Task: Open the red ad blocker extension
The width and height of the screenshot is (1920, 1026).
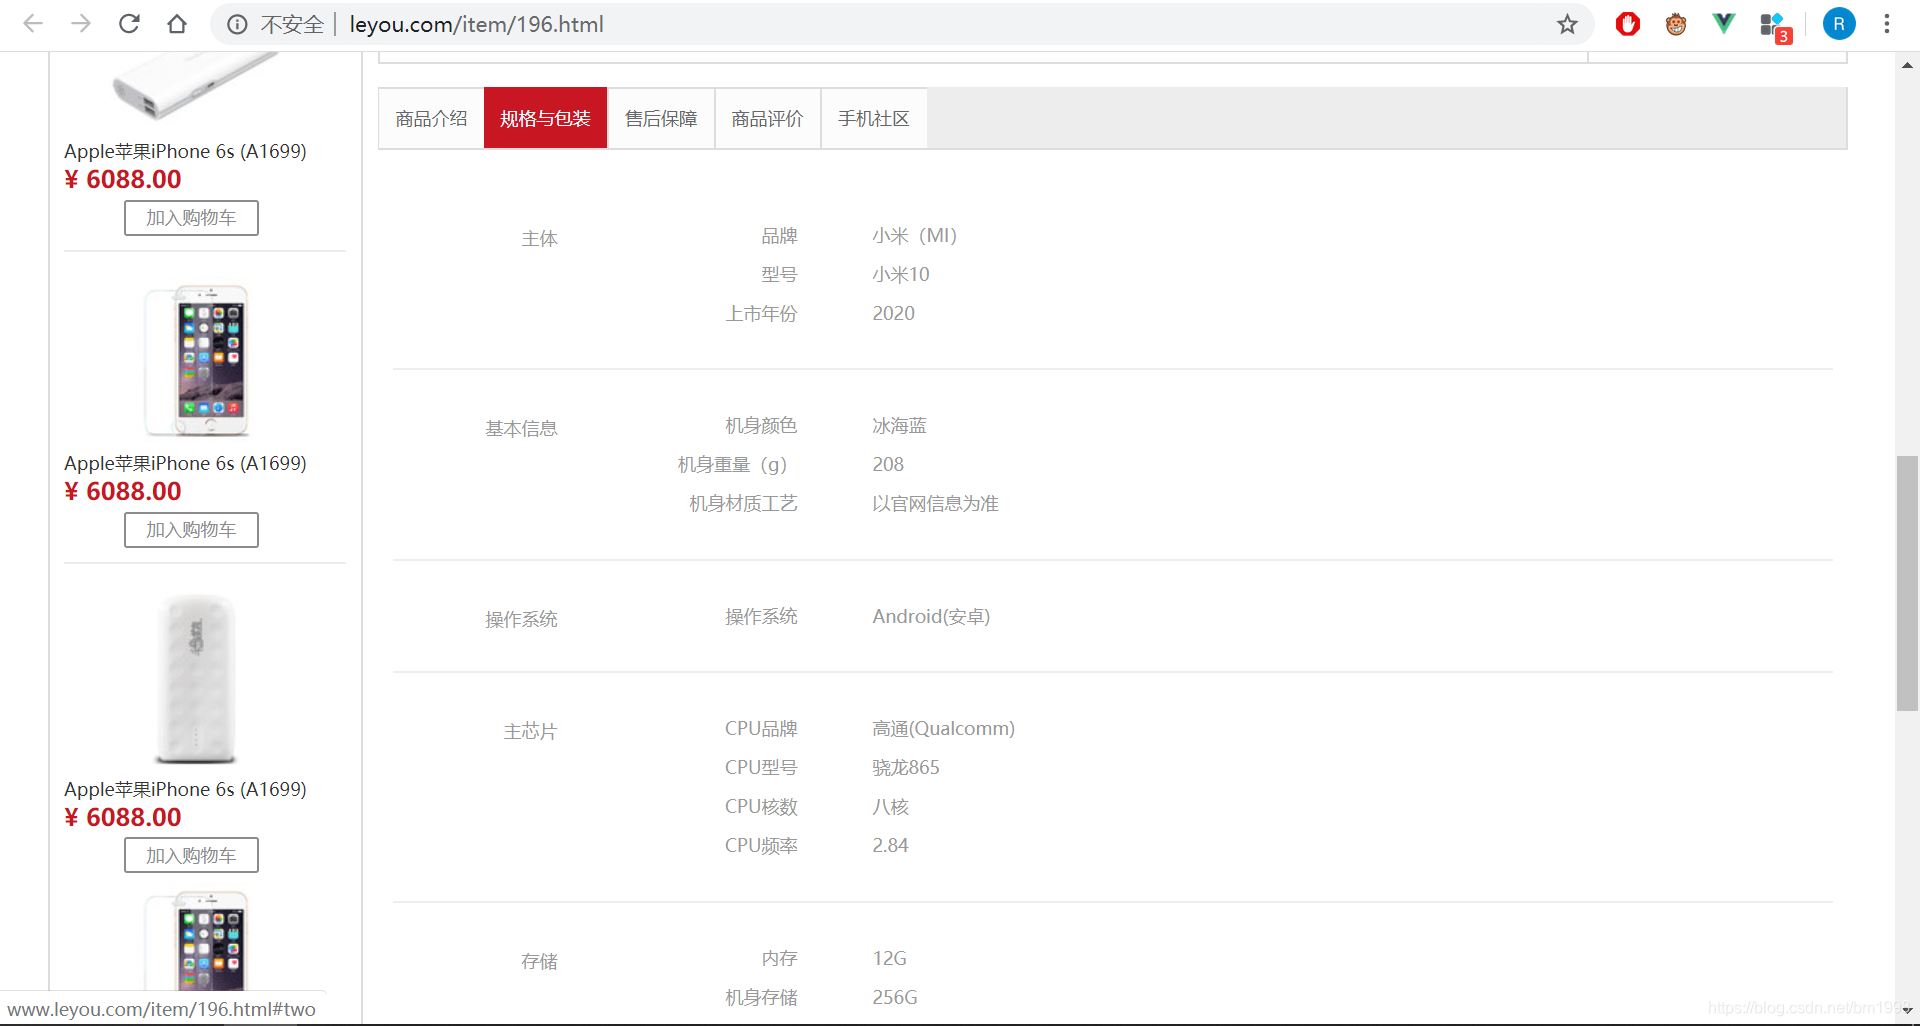Action: click(x=1628, y=24)
